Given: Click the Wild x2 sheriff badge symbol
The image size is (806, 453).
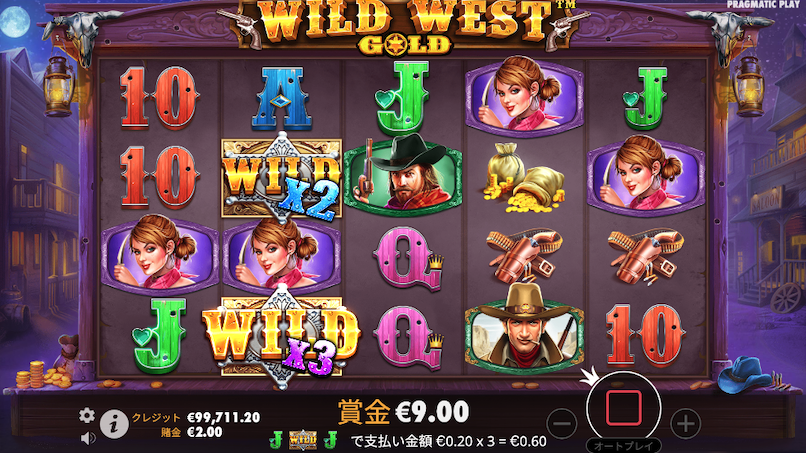Looking at the screenshot, I should tap(281, 178).
